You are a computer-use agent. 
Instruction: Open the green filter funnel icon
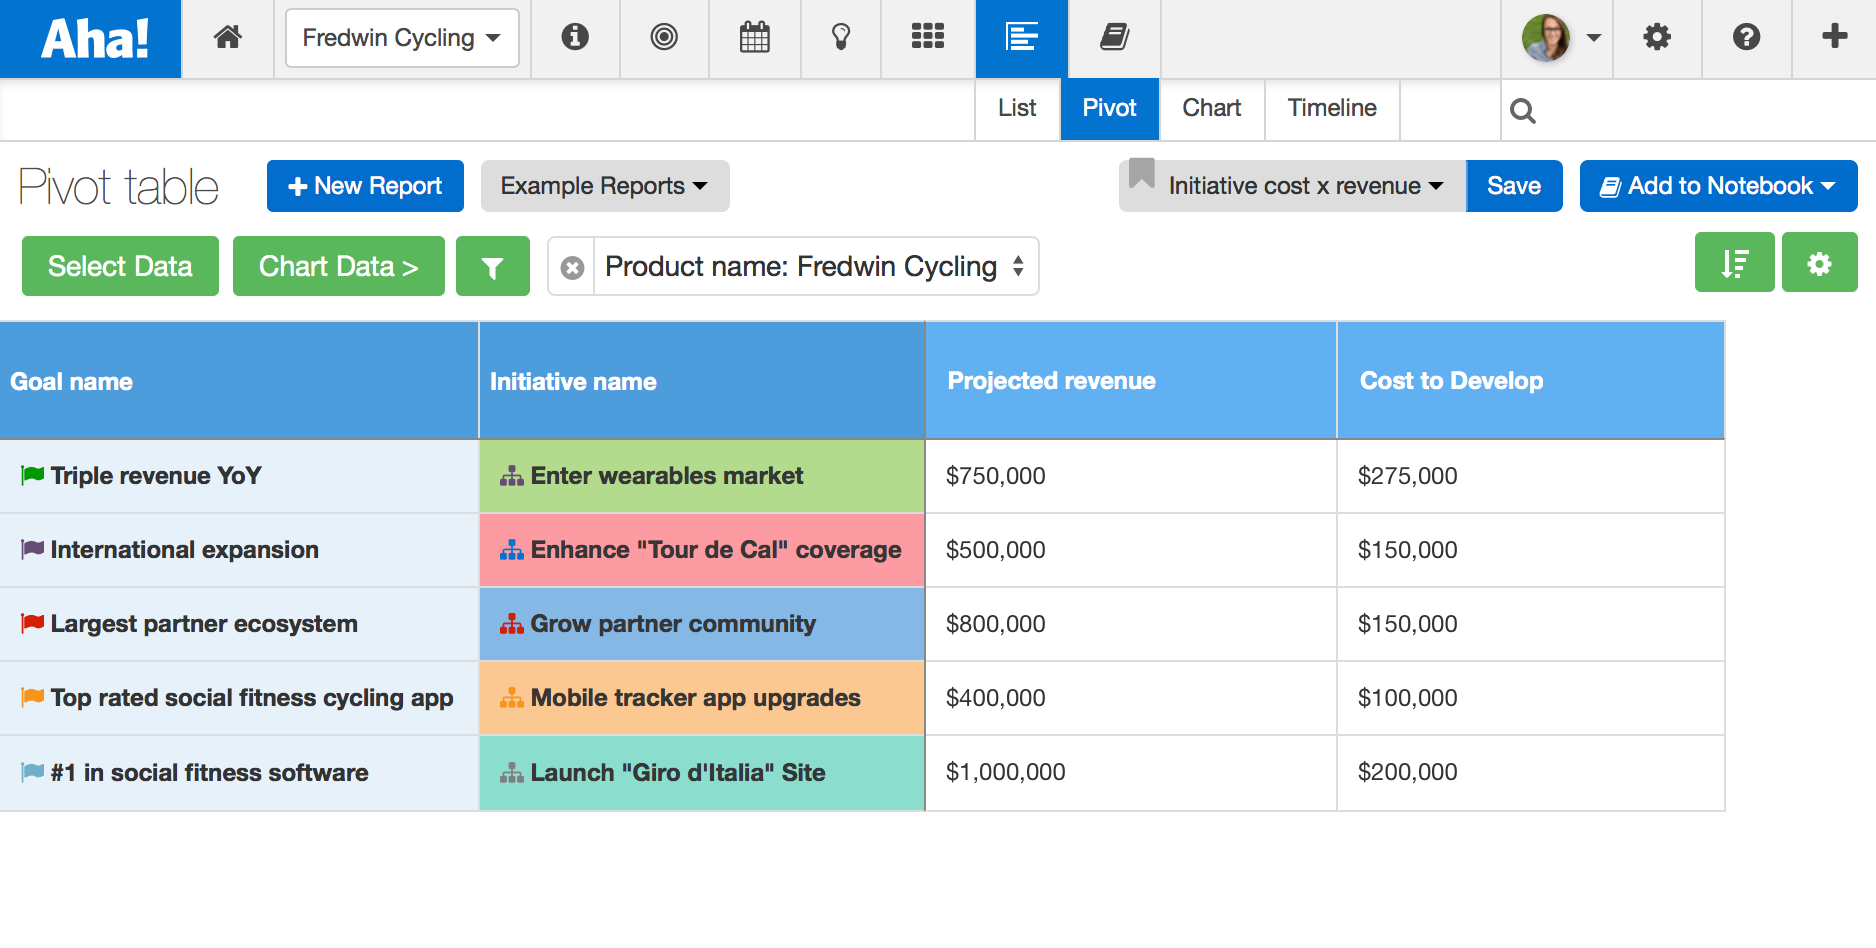(x=492, y=266)
